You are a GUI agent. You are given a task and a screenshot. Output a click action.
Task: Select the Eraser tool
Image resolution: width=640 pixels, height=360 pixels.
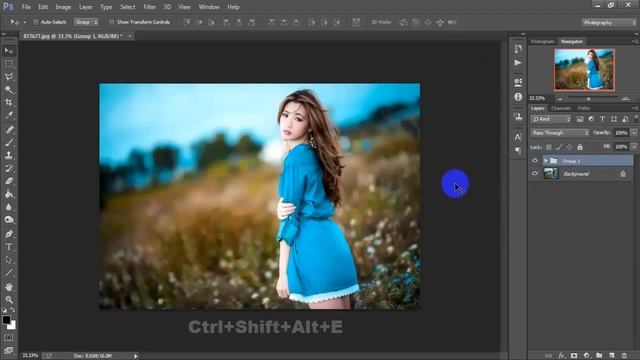(x=9, y=181)
